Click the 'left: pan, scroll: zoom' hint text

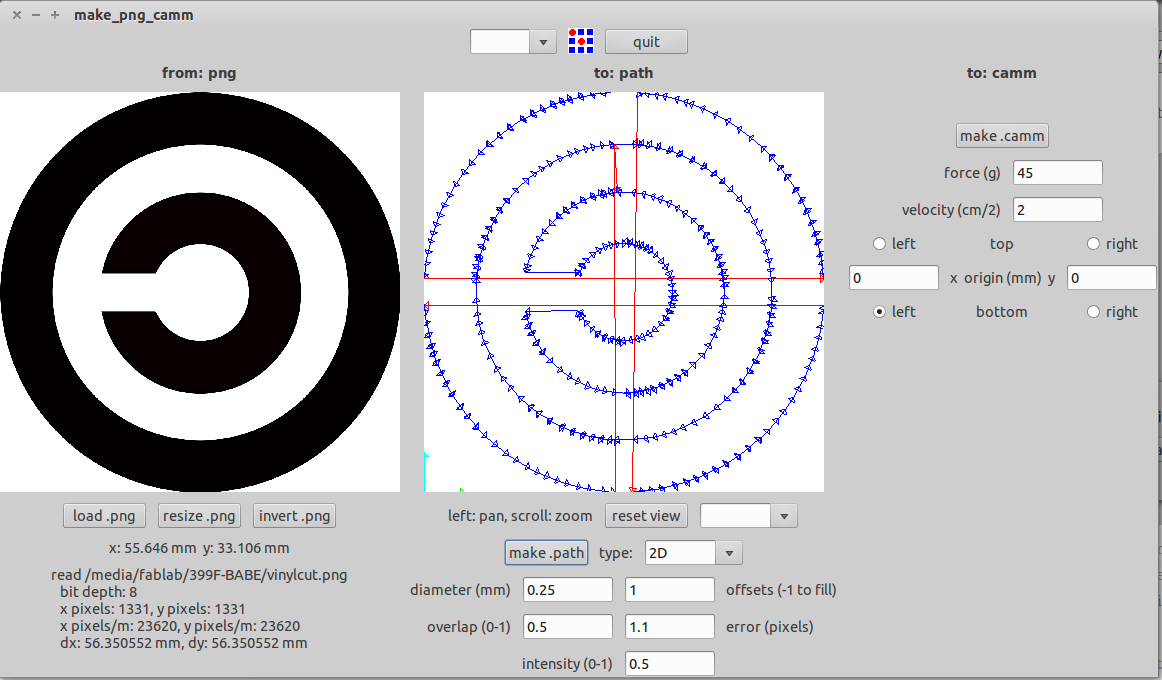point(520,516)
